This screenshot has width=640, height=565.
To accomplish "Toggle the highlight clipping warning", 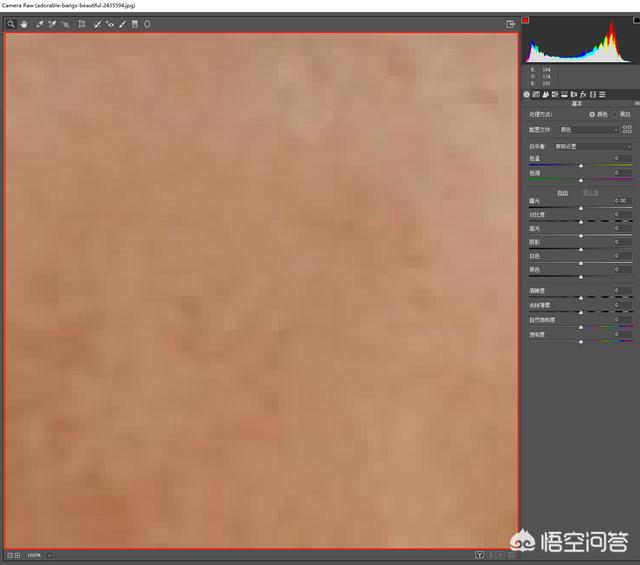I will 636,20.
